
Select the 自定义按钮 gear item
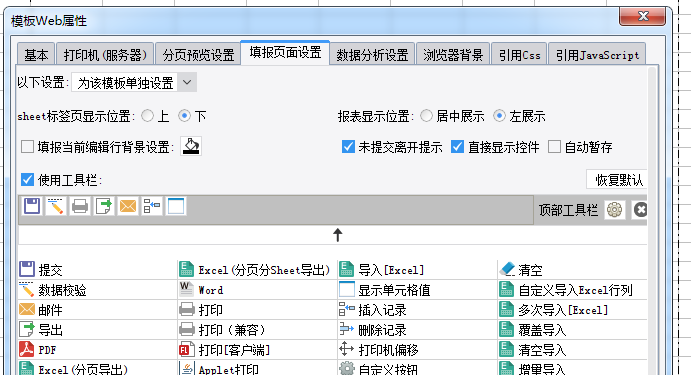click(379, 368)
